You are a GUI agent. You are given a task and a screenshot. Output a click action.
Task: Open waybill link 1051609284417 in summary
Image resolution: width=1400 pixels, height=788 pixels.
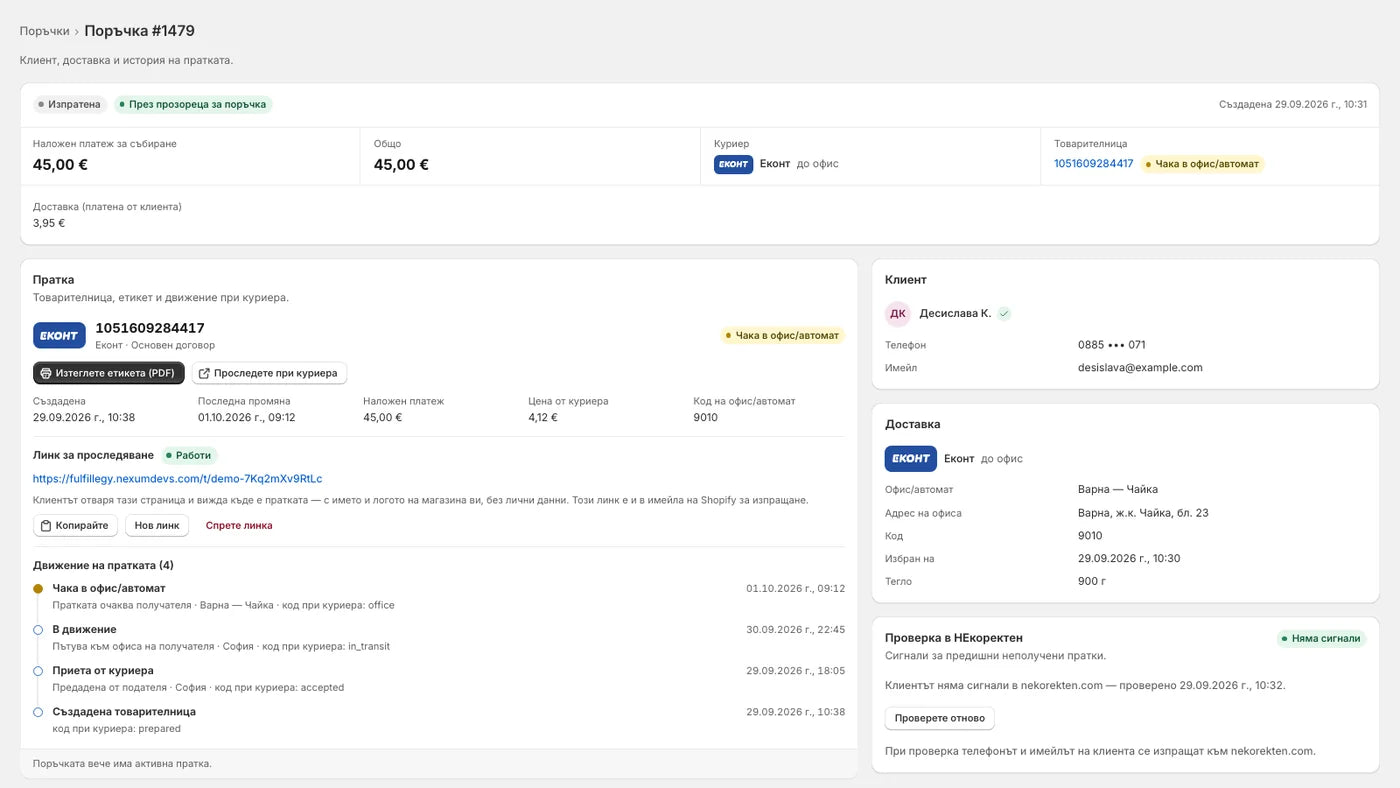1094,164
